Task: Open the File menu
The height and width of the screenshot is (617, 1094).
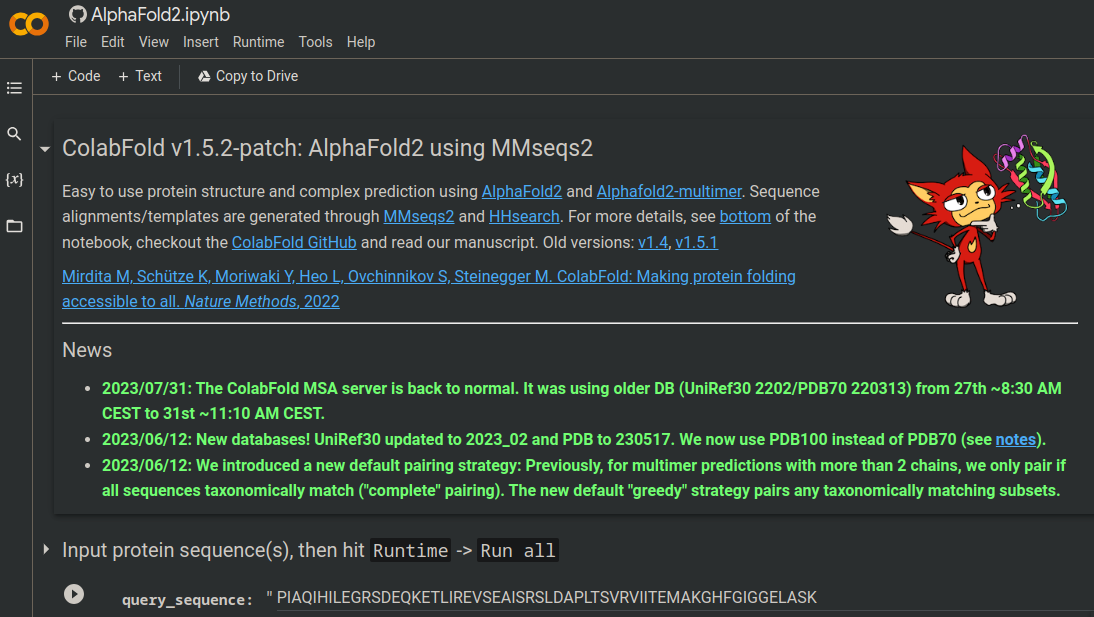Action: (x=75, y=42)
